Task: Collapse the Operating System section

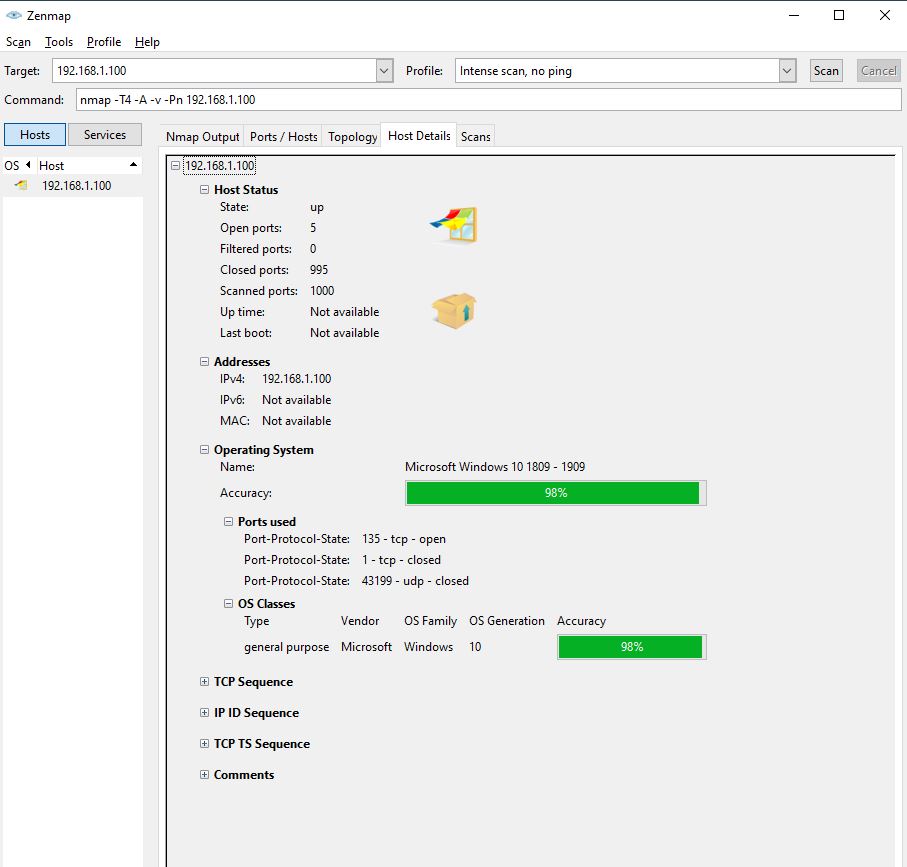Action: pyautogui.click(x=204, y=449)
